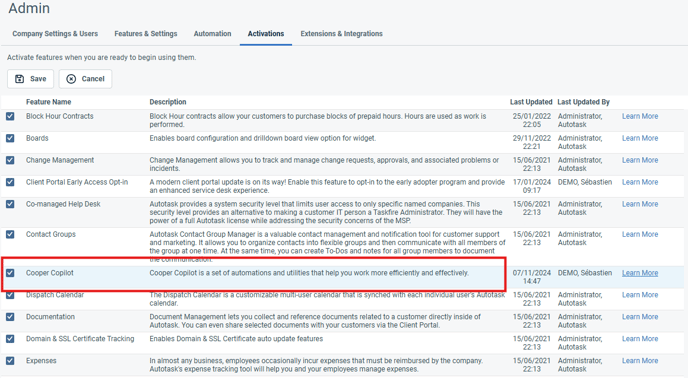Viewport: 688px width, 378px height.
Task: Open Learn More for Expenses
Action: click(x=640, y=361)
